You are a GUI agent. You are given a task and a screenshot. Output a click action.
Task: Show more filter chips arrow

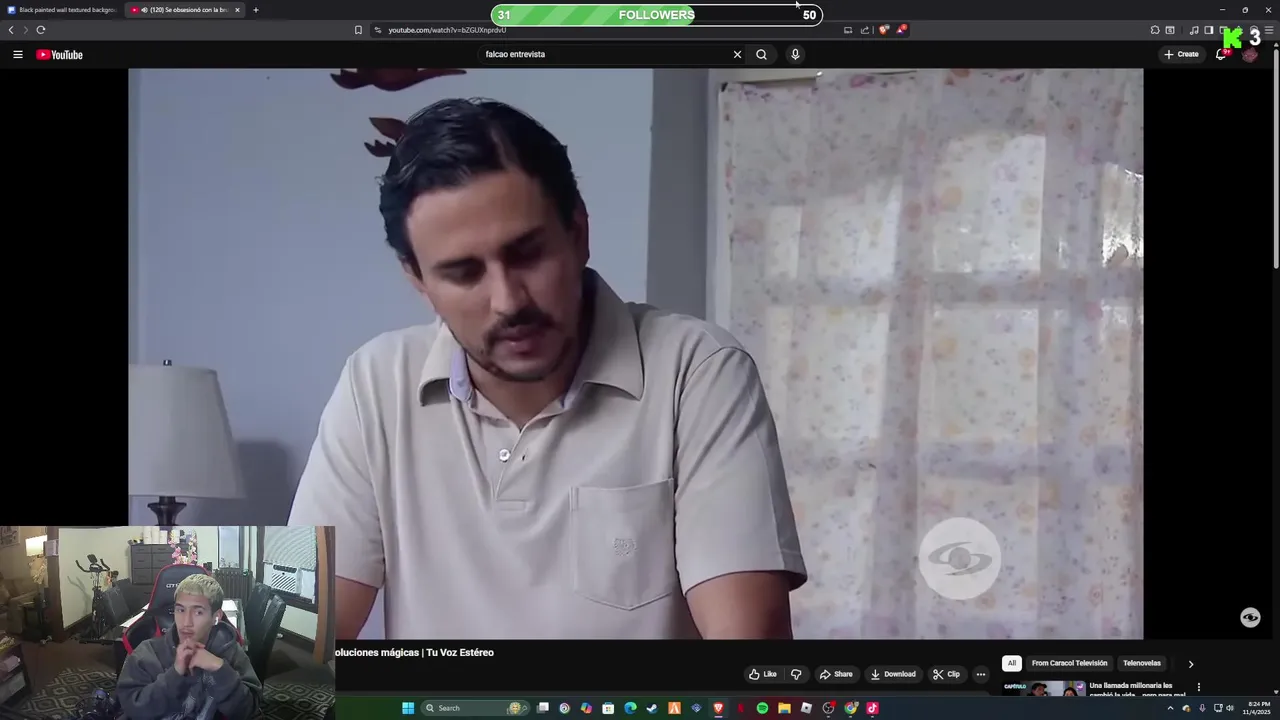click(1190, 663)
